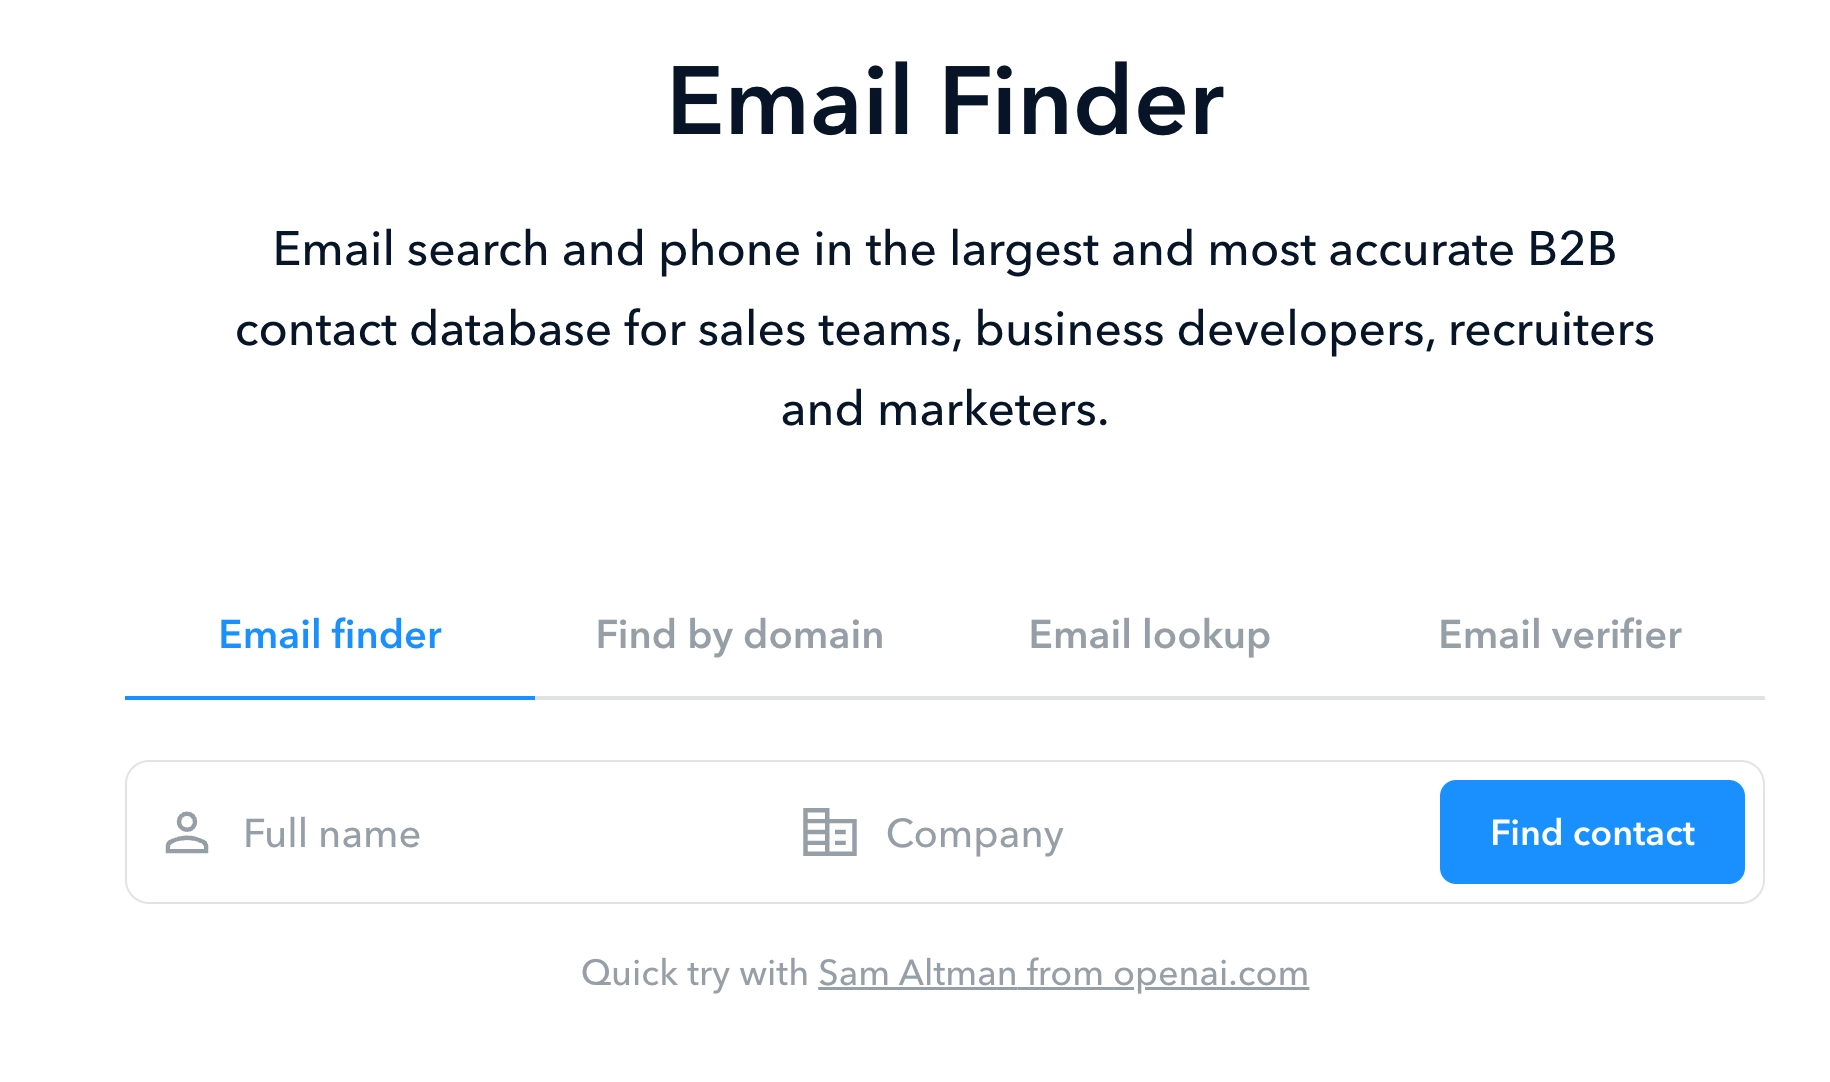Viewport: 1830px width, 1082px height.
Task: Open the Email lookup tab
Action: 1148,634
